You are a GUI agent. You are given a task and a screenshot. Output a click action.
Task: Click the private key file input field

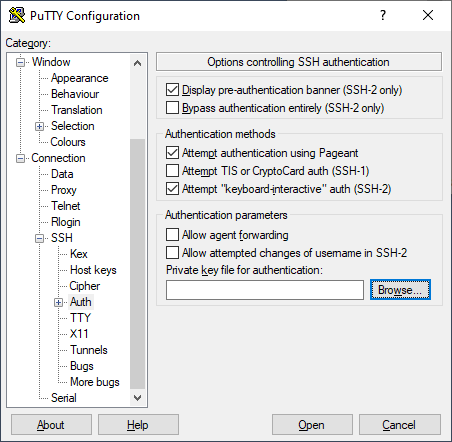click(265, 290)
